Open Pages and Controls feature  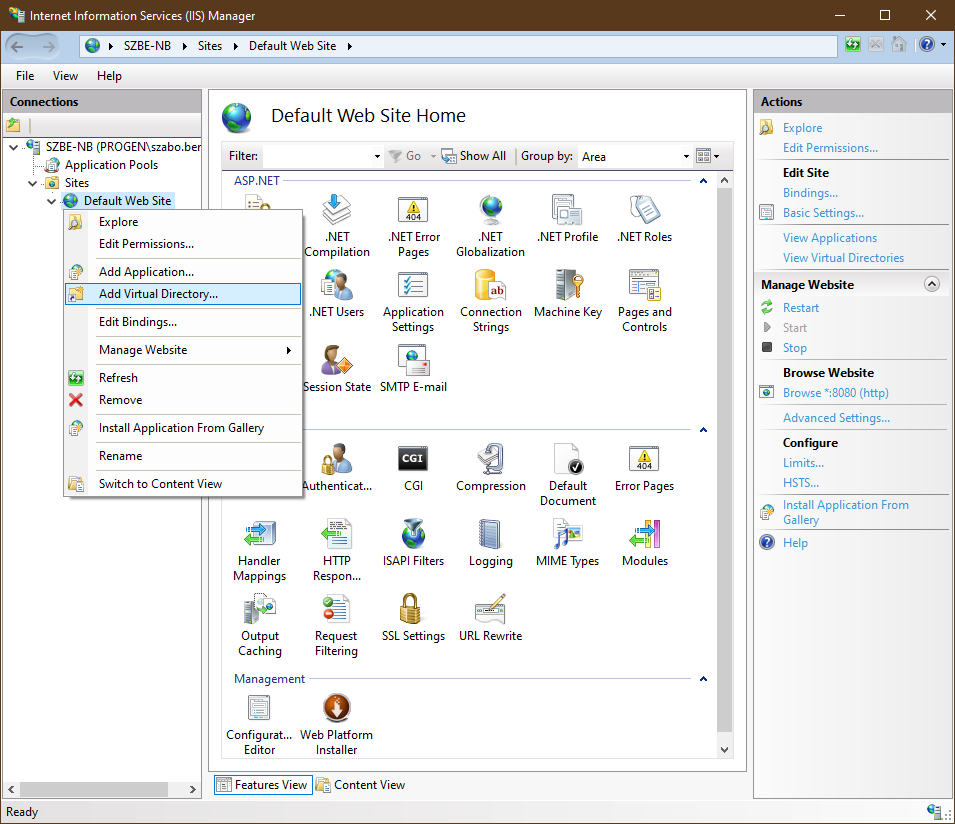644,301
